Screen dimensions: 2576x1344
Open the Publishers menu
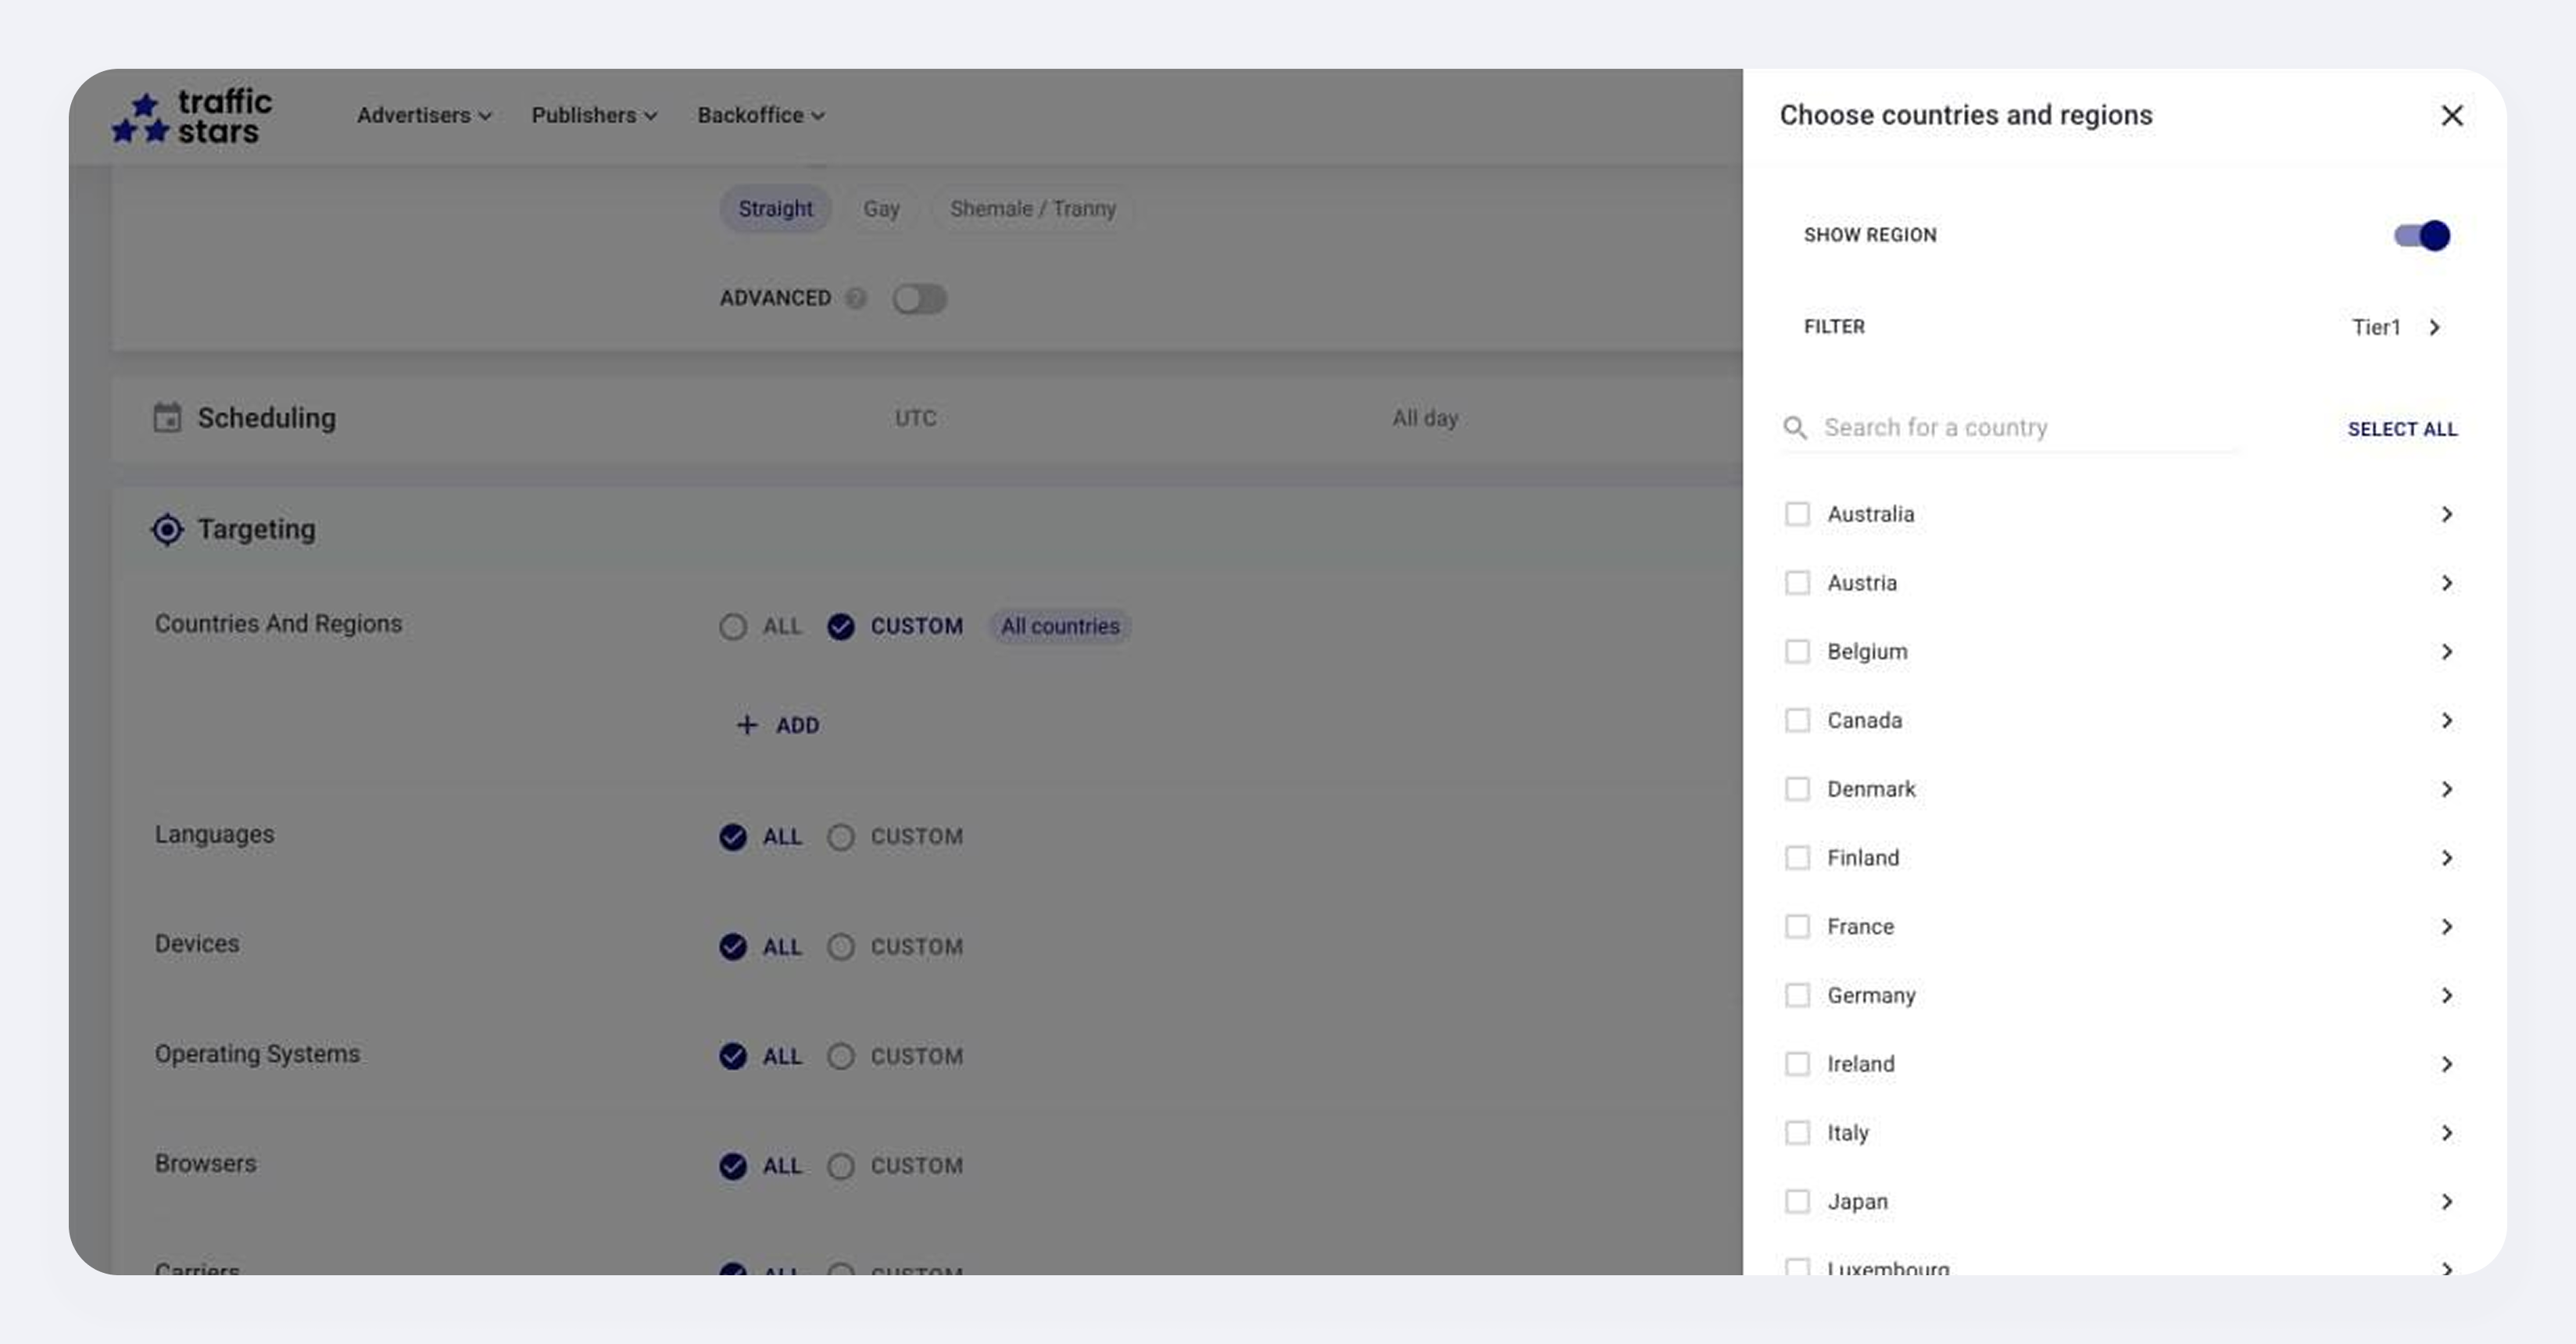click(594, 115)
